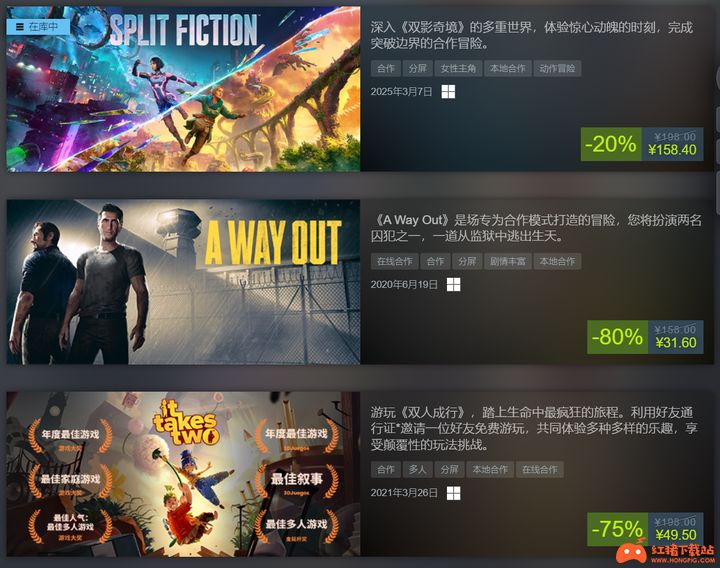Click the 《A Way Out》 description text
This screenshot has width=720, height=568.
point(536,228)
